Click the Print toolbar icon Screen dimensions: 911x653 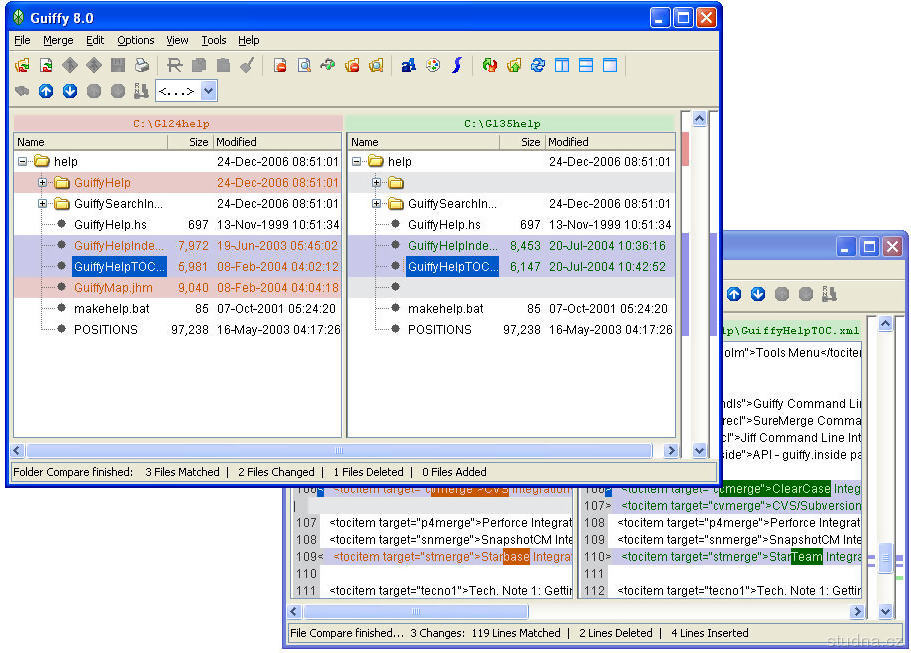(x=142, y=66)
